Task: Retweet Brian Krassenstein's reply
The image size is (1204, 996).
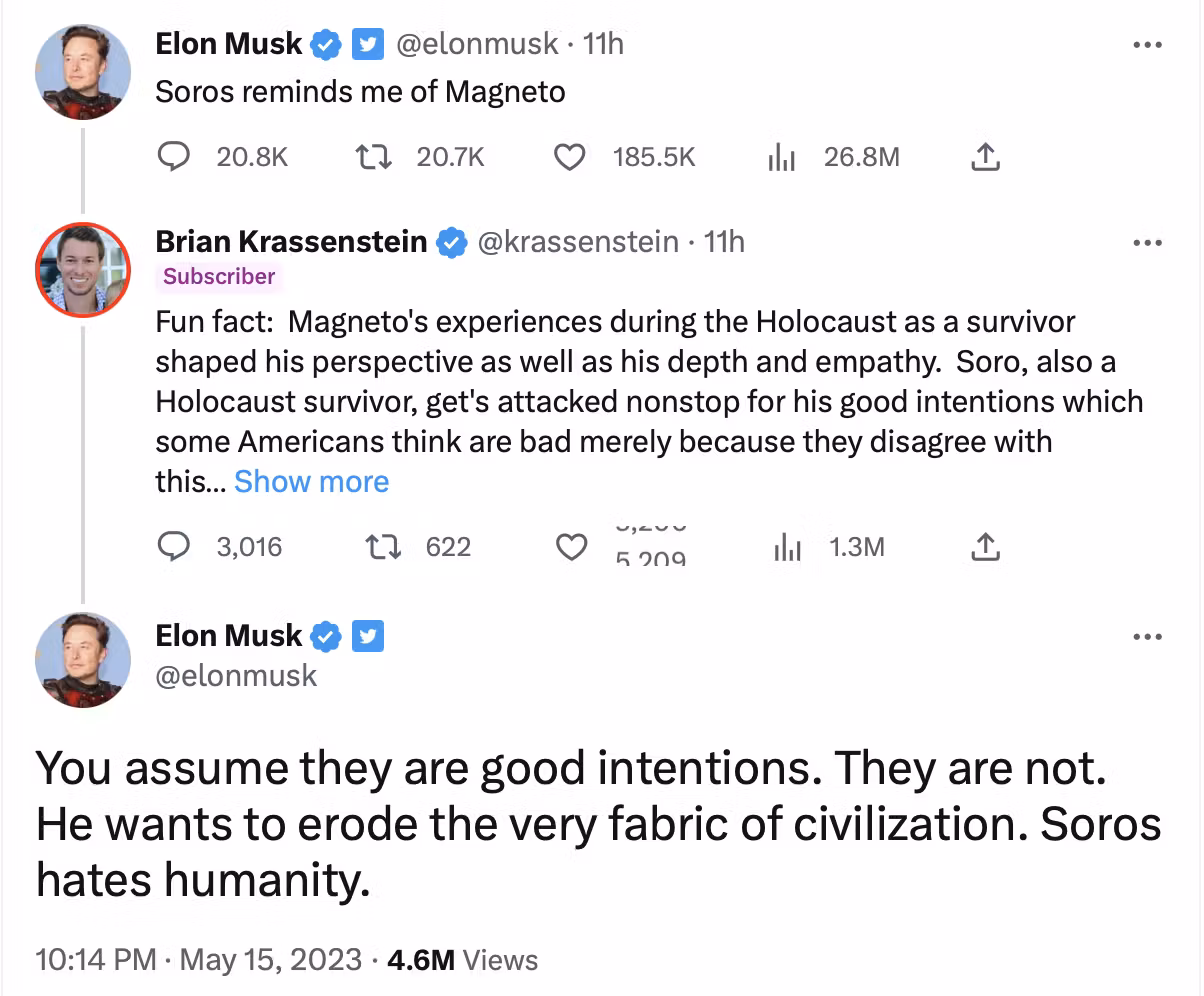Action: [380, 547]
